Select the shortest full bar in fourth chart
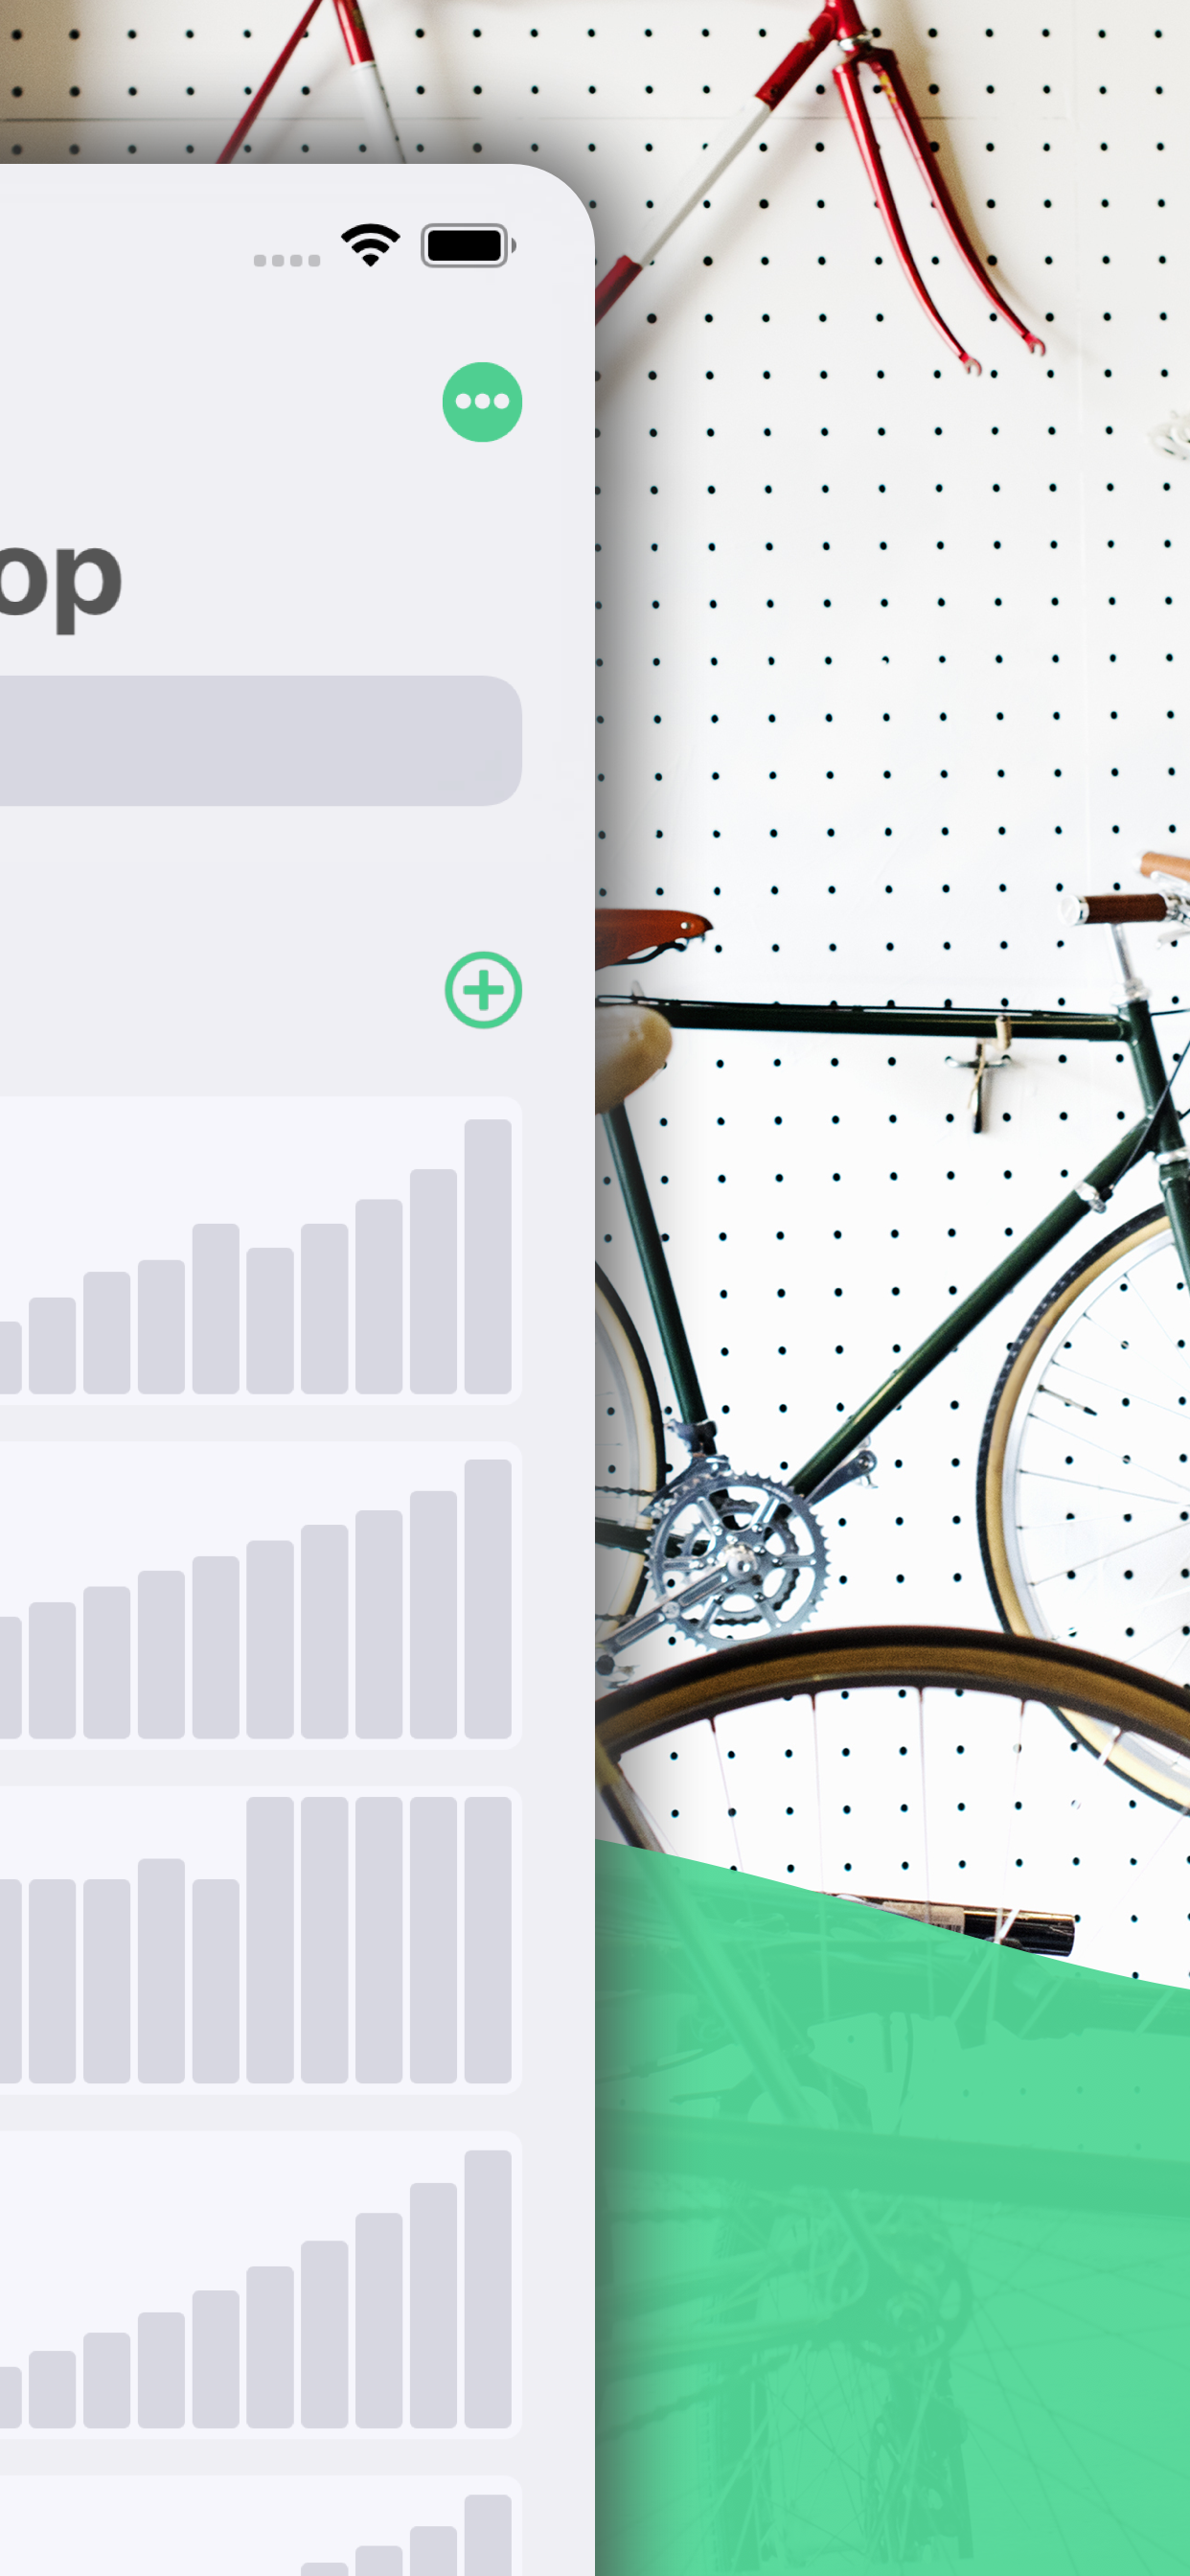 point(52,2389)
